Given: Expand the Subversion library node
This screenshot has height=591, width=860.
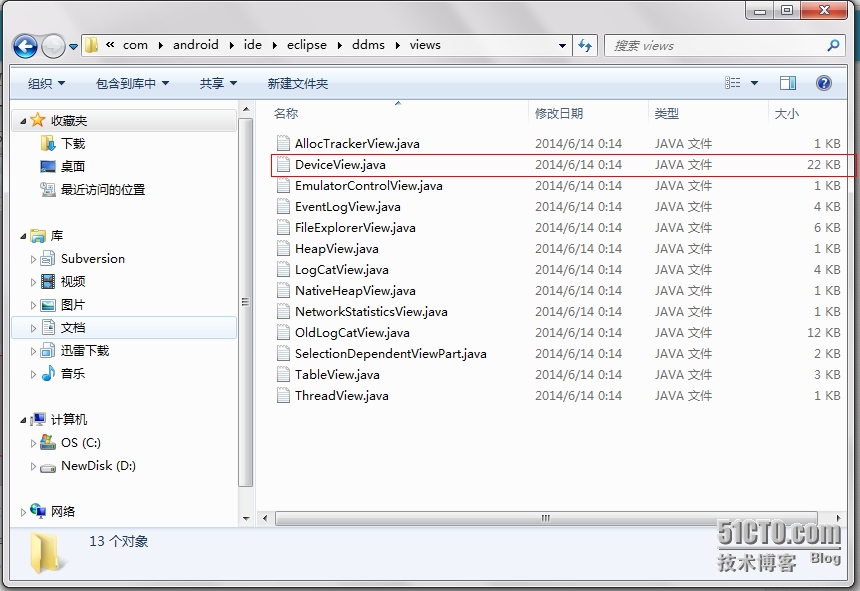Looking at the screenshot, I should tap(33, 259).
